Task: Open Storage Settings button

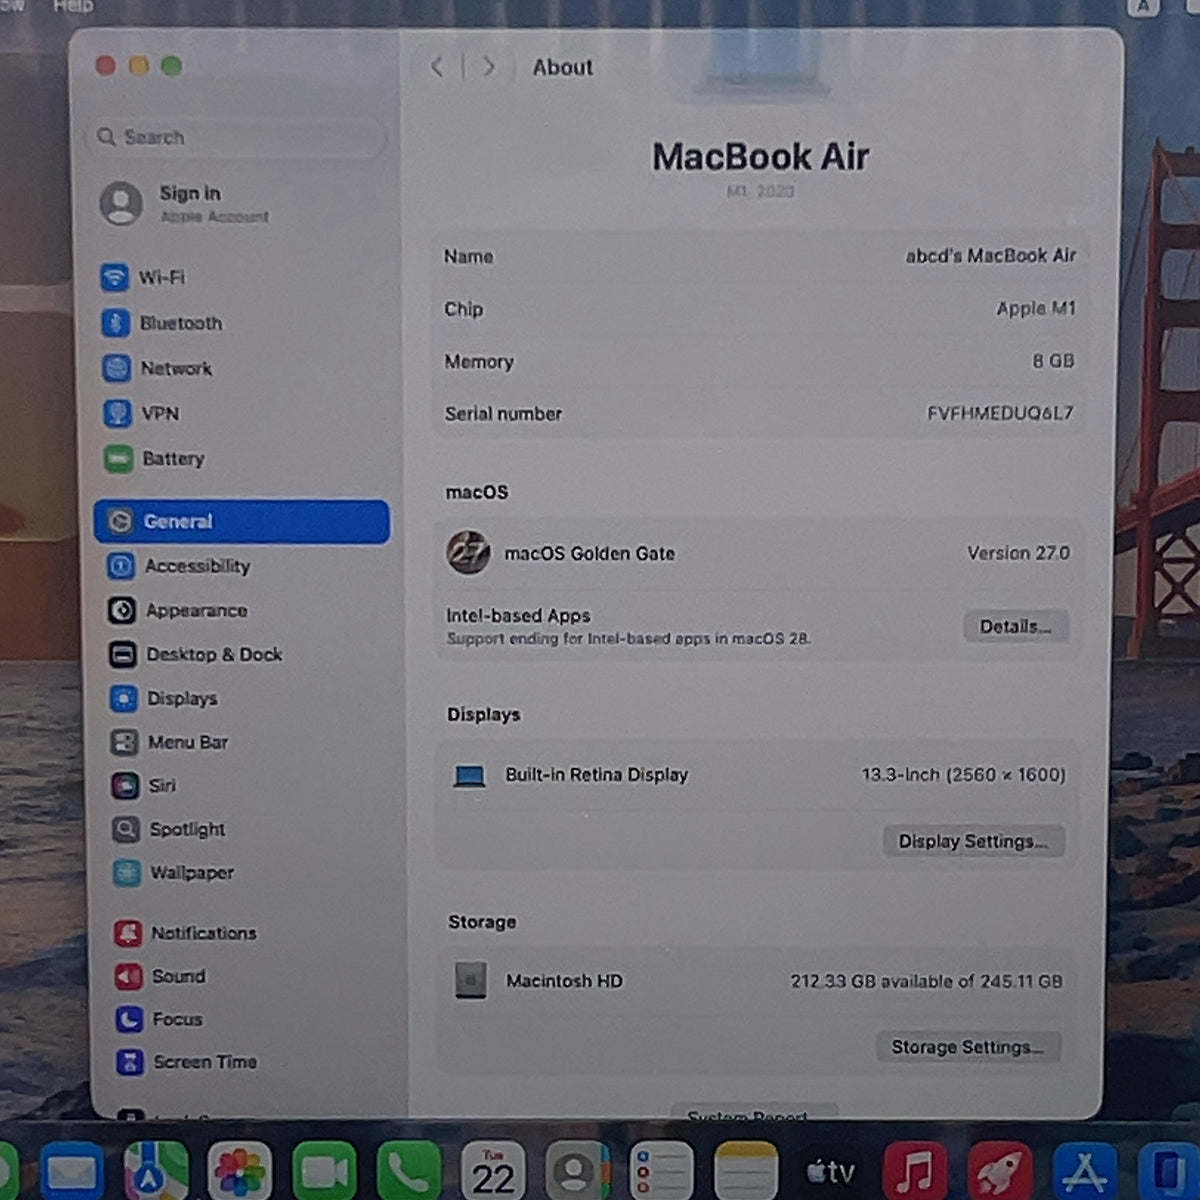Action: [967, 1047]
